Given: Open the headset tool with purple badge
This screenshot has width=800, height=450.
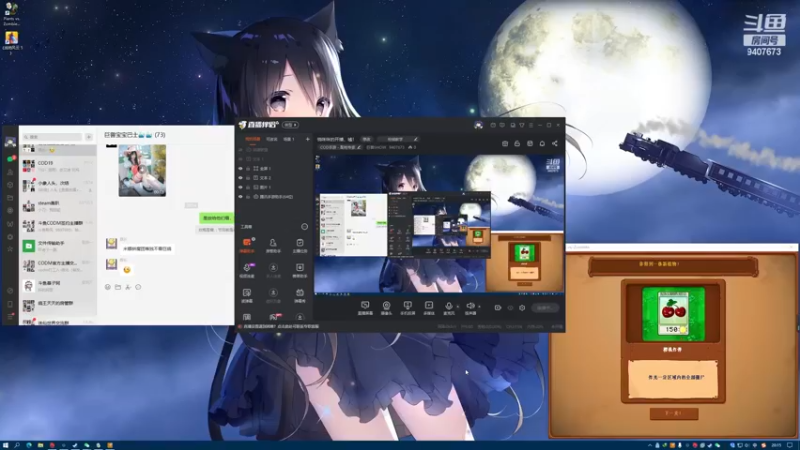Looking at the screenshot, I should coord(247,270).
